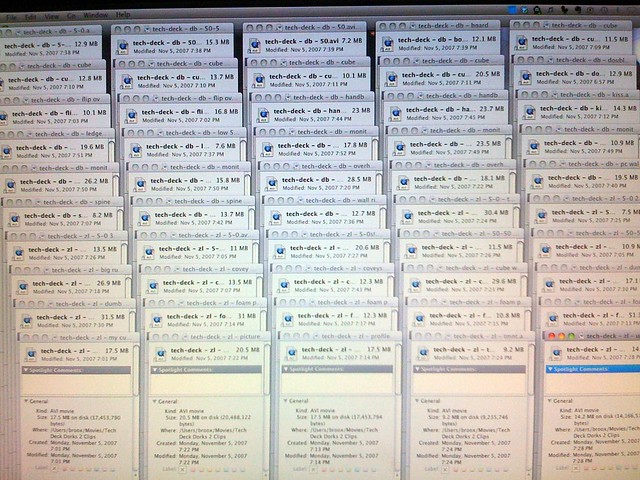Viewport: 640px width, 480px height.
Task: Open the Go menu
Action: pos(71,16)
